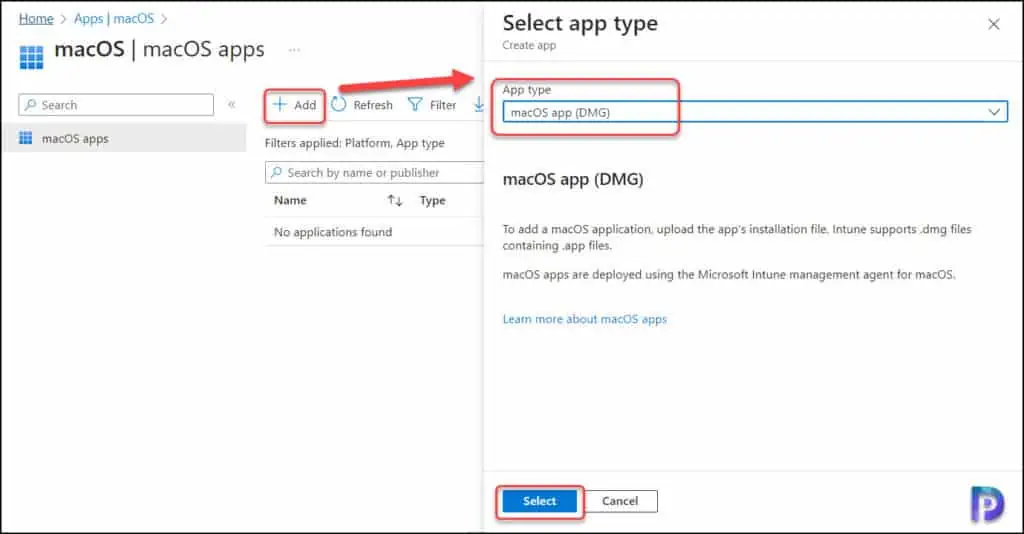Click the circular Refresh icon
The width and height of the screenshot is (1024, 534).
[338, 104]
